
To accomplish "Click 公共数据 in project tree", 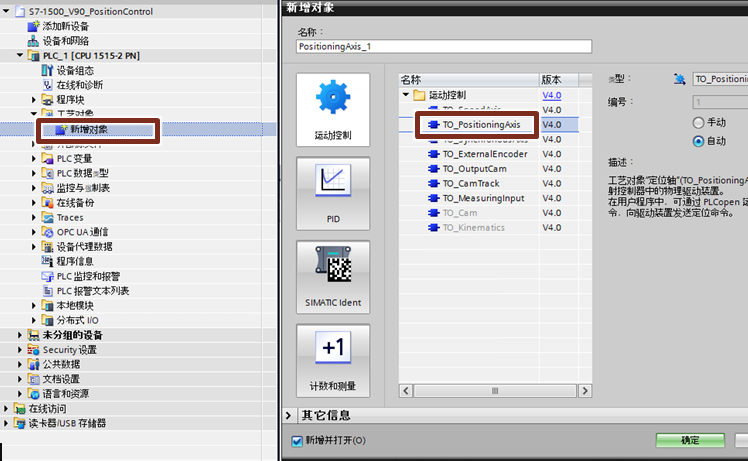I will [62, 365].
